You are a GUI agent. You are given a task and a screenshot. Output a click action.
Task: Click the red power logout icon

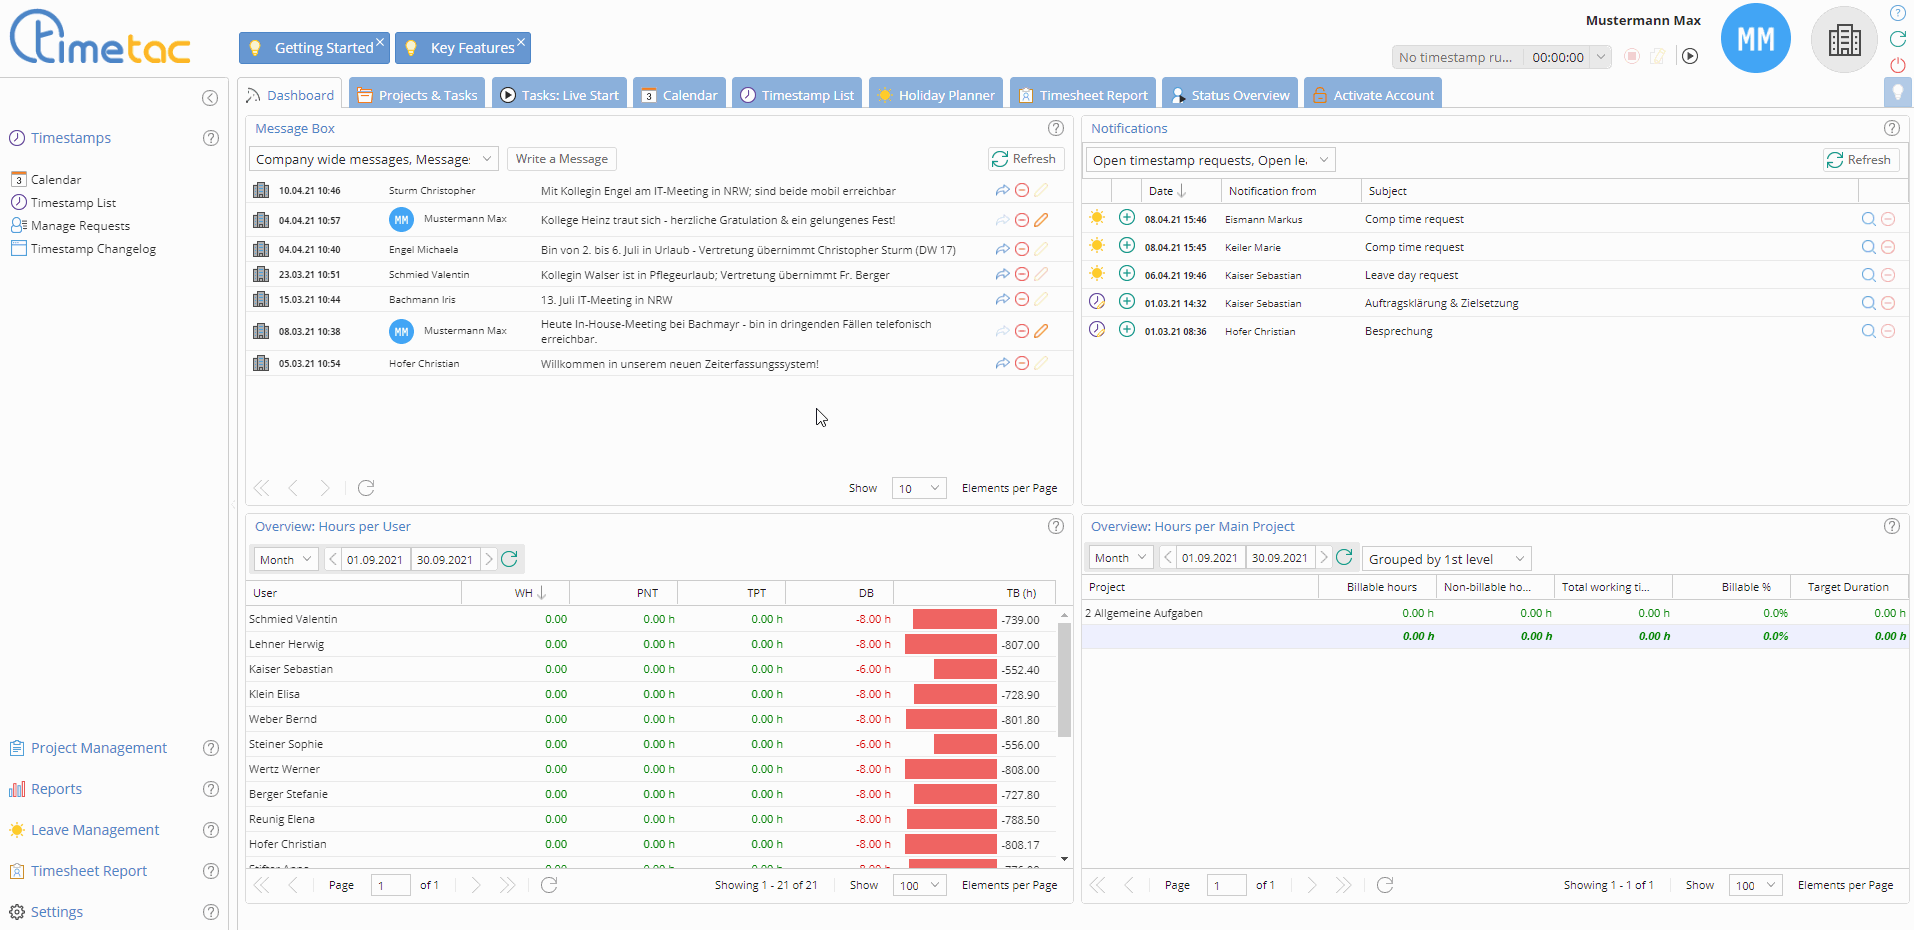click(1897, 65)
